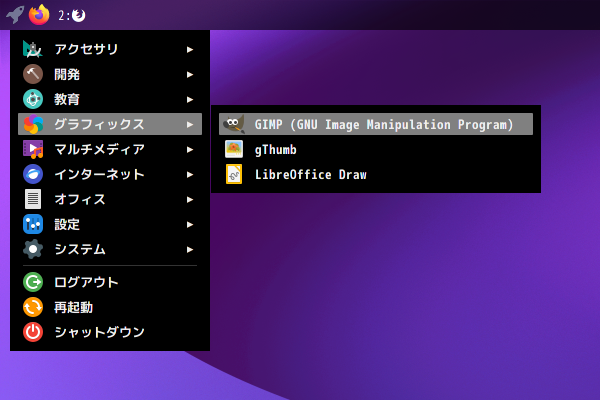Screen dimensions: 600x400
Task: Click the orange 再起動 icon
Action: click(x=33, y=307)
